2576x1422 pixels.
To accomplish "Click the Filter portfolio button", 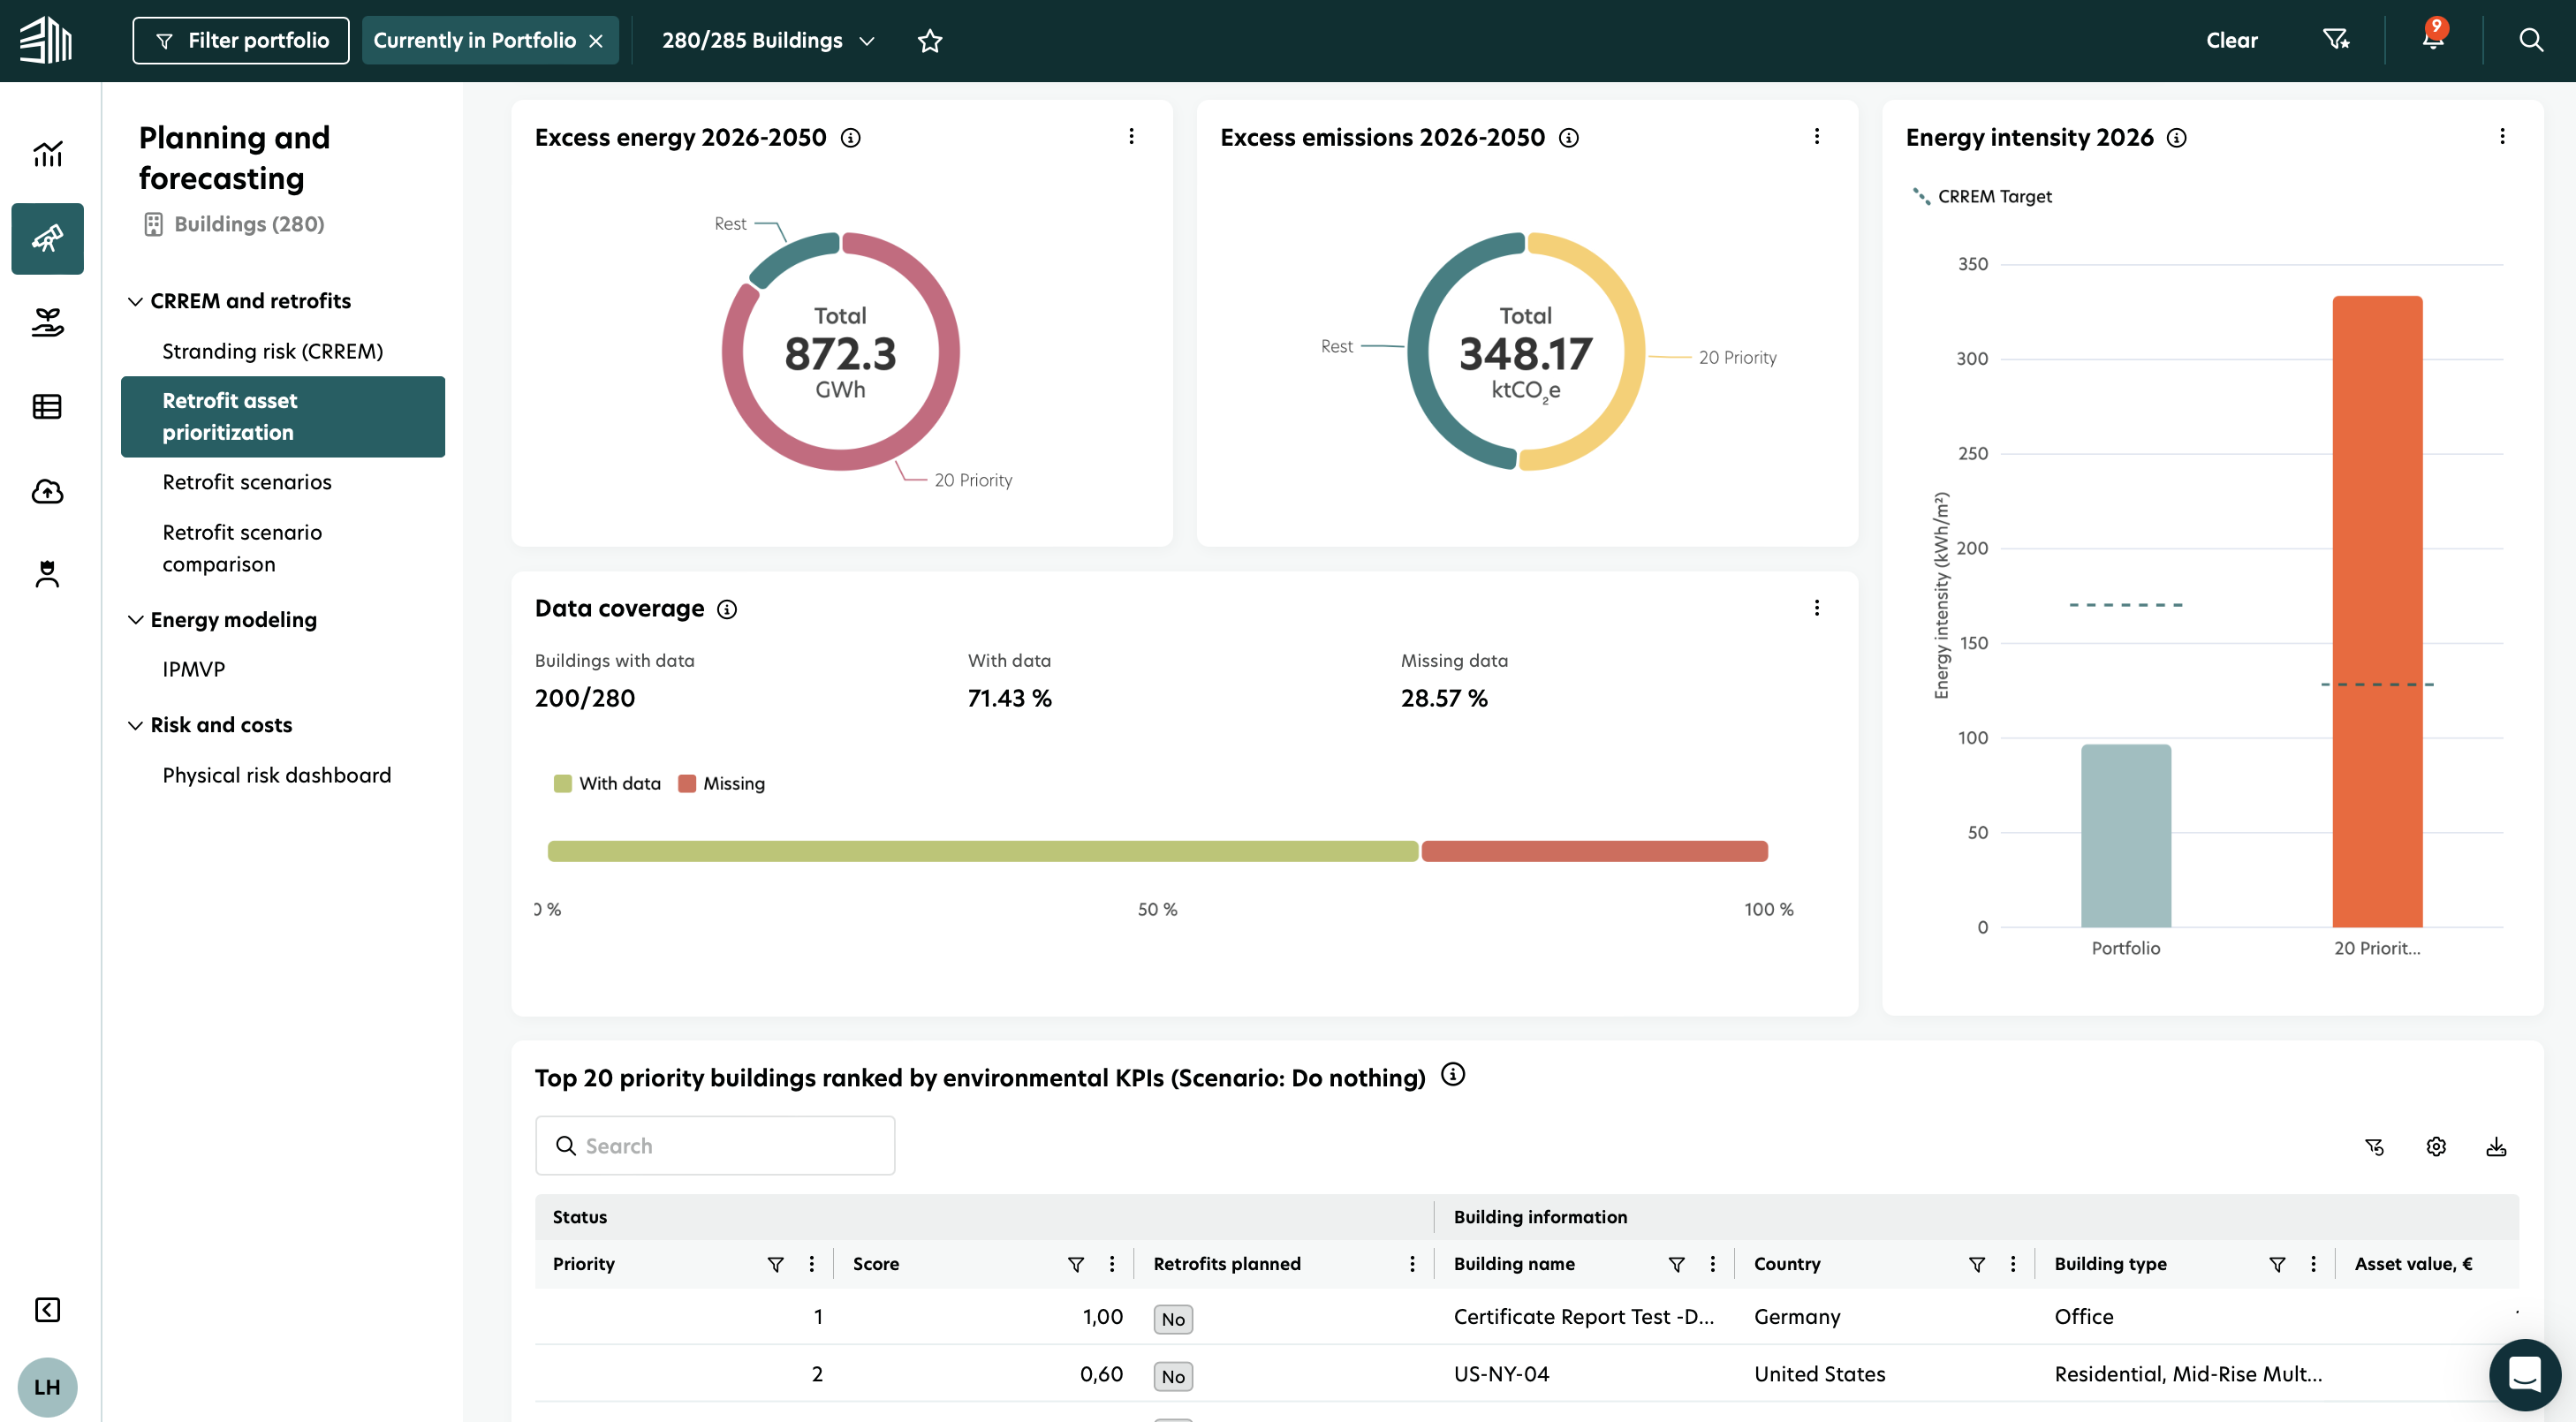I will [x=241, y=40].
